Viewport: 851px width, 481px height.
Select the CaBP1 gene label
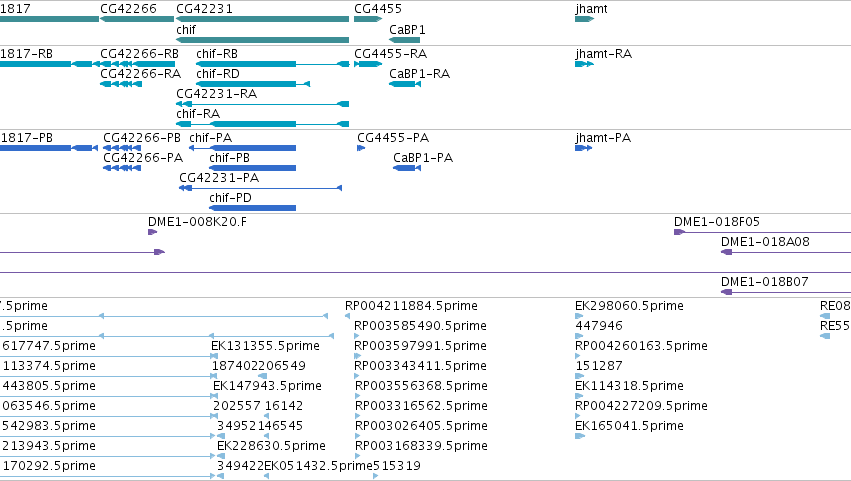click(x=407, y=30)
